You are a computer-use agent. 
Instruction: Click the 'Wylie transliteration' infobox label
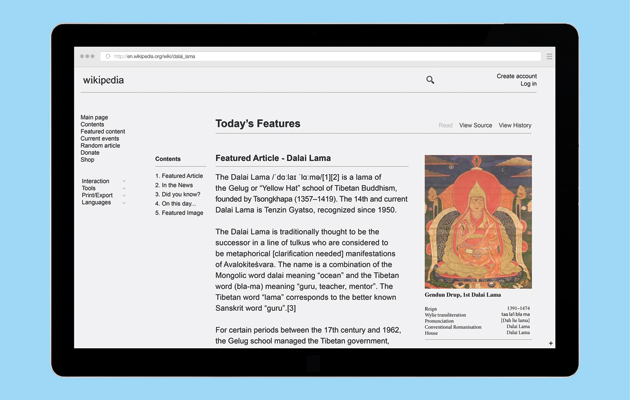pyautogui.click(x=445, y=315)
